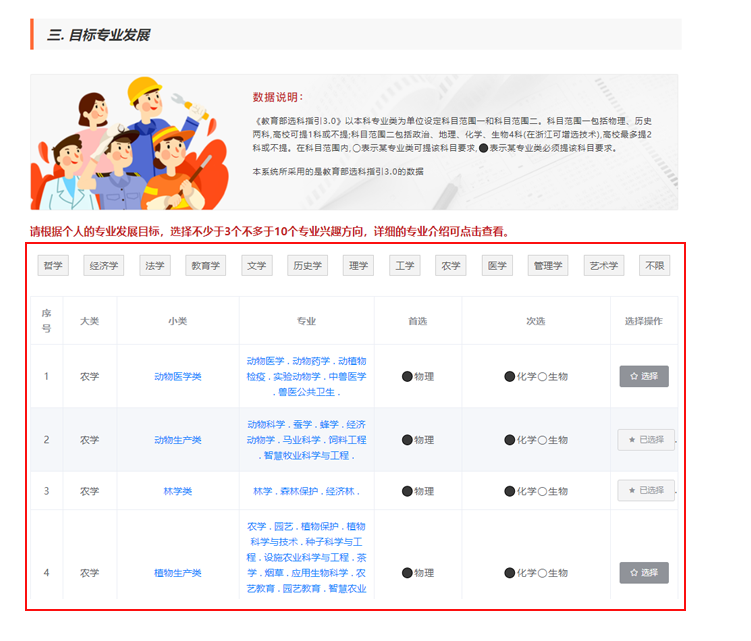751x641 pixels.
Task: Click the star 选择 button for 植物生产类
Action: [x=644, y=572]
